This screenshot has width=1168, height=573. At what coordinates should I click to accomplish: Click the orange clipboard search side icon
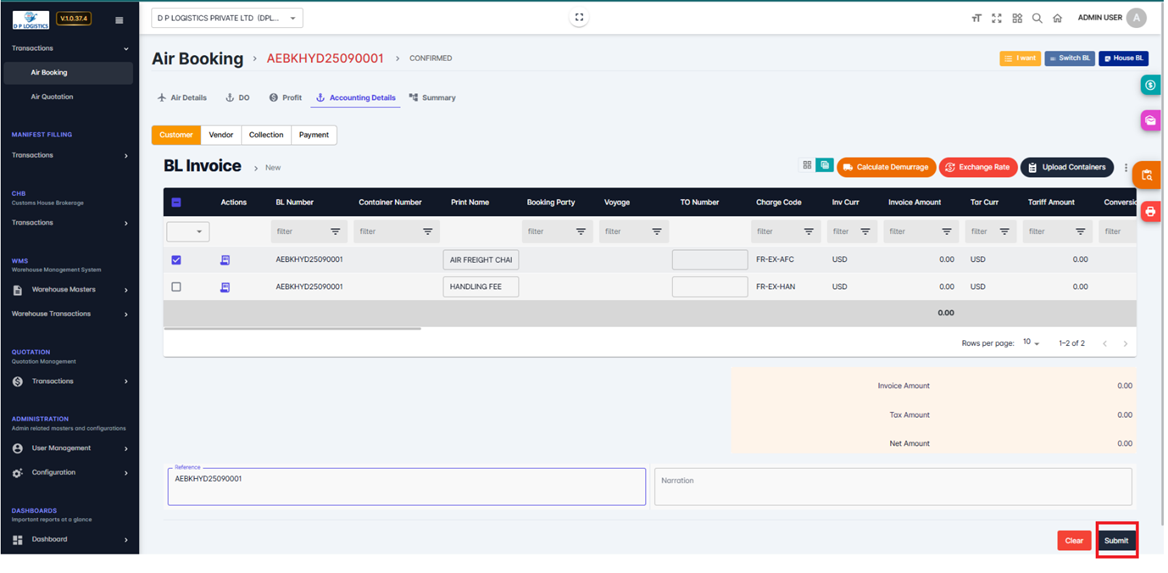tap(1148, 176)
